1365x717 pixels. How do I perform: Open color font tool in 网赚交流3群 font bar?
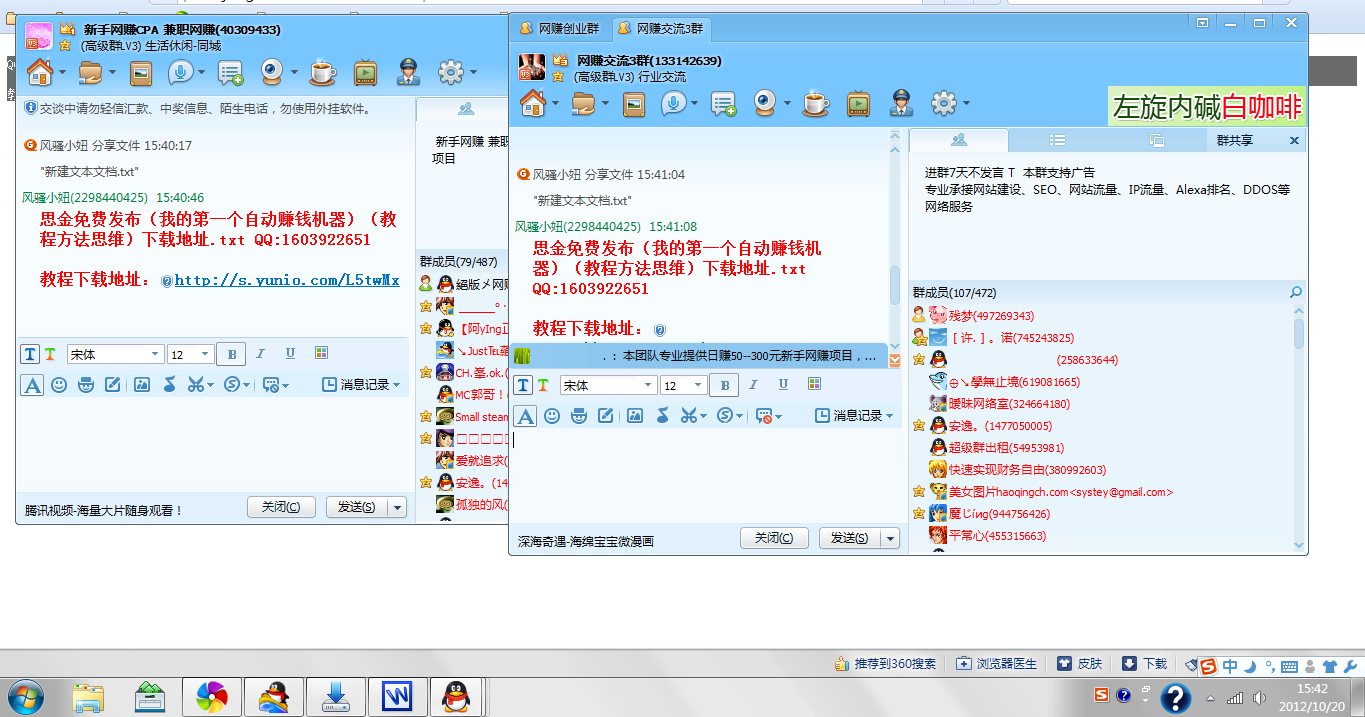tap(543, 385)
